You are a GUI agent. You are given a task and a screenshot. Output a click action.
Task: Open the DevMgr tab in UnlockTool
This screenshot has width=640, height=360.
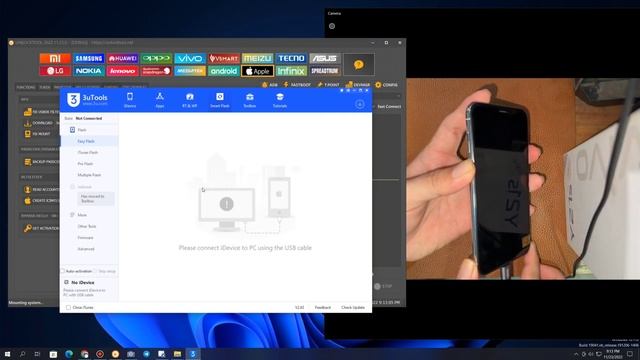(358, 85)
